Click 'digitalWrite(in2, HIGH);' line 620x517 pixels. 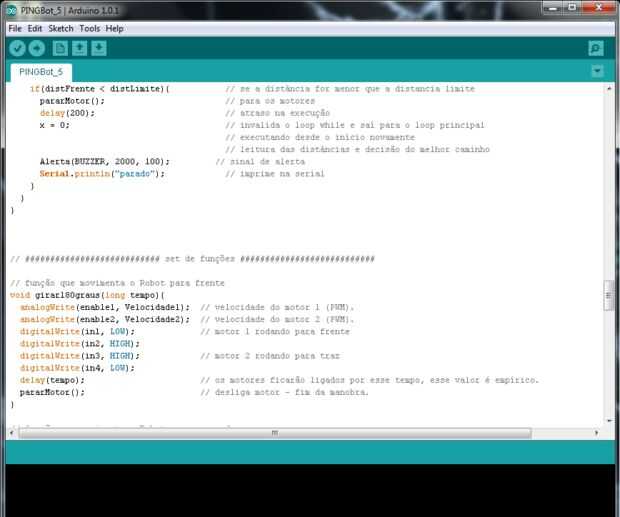tap(79, 344)
